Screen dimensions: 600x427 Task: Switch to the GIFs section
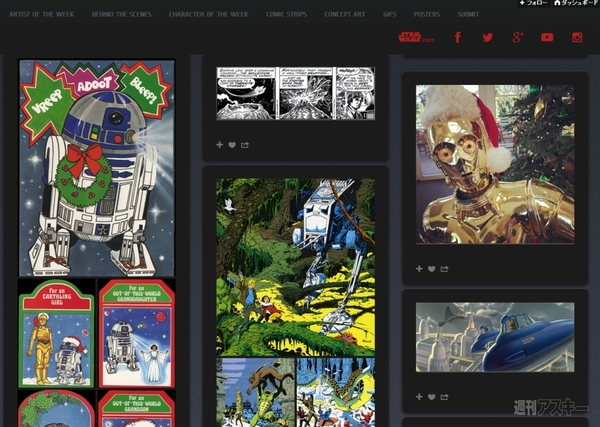click(x=390, y=15)
